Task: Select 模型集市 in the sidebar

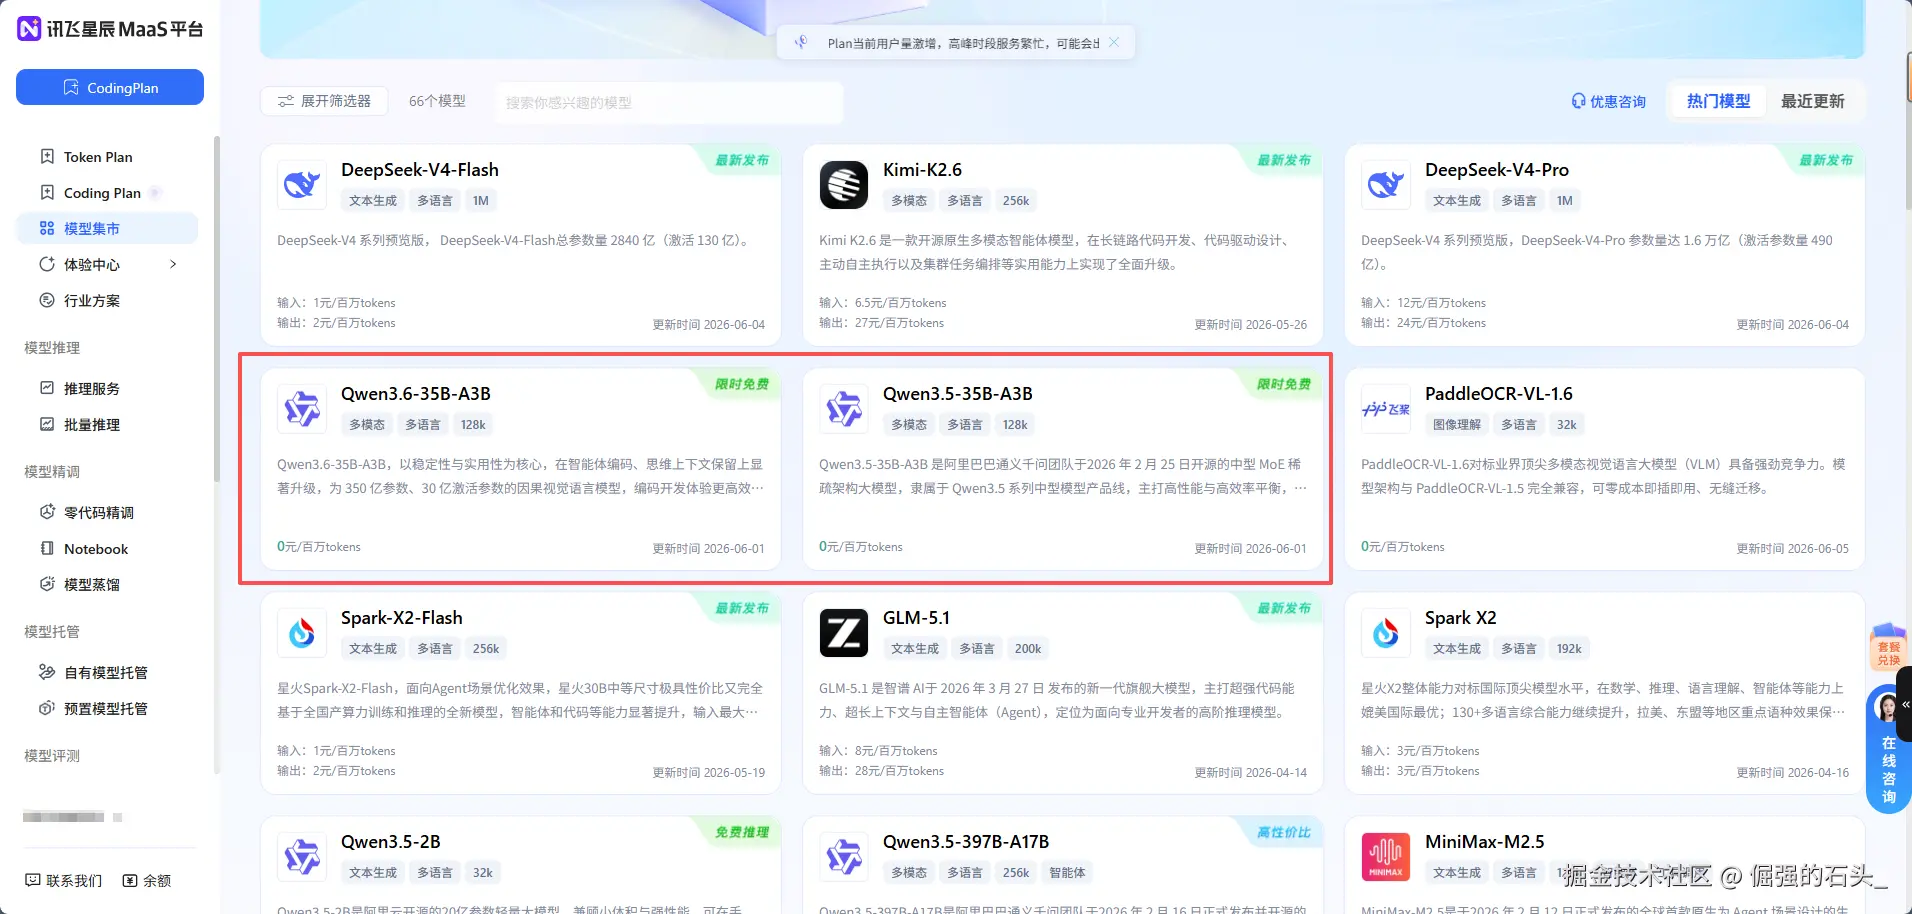Action: pyautogui.click(x=107, y=228)
